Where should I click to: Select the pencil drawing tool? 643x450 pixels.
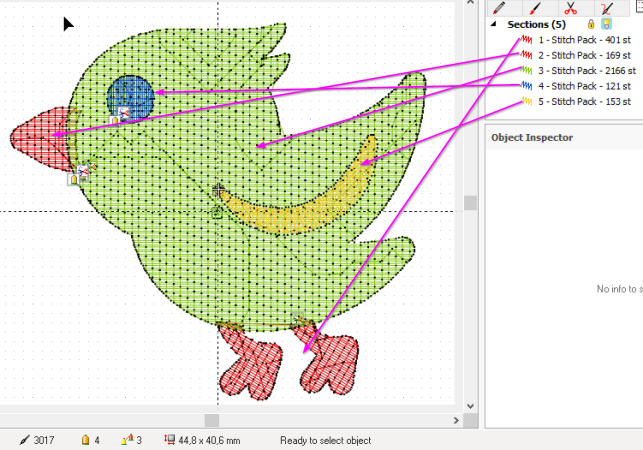(x=499, y=7)
